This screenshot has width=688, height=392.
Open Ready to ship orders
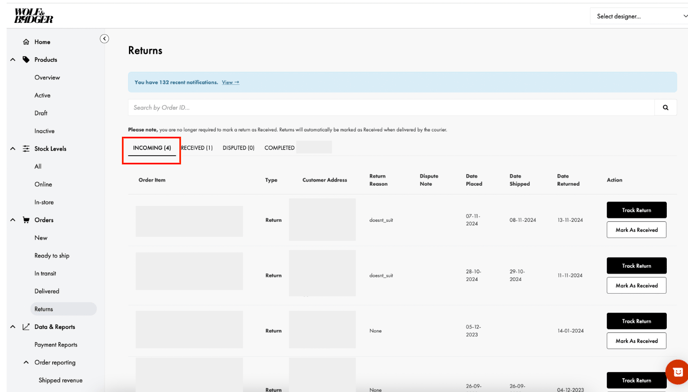tap(52, 255)
